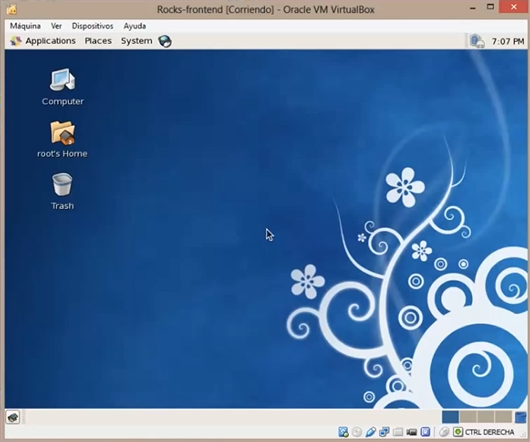Open the Máquina menu
The image size is (530, 442).
(x=25, y=26)
